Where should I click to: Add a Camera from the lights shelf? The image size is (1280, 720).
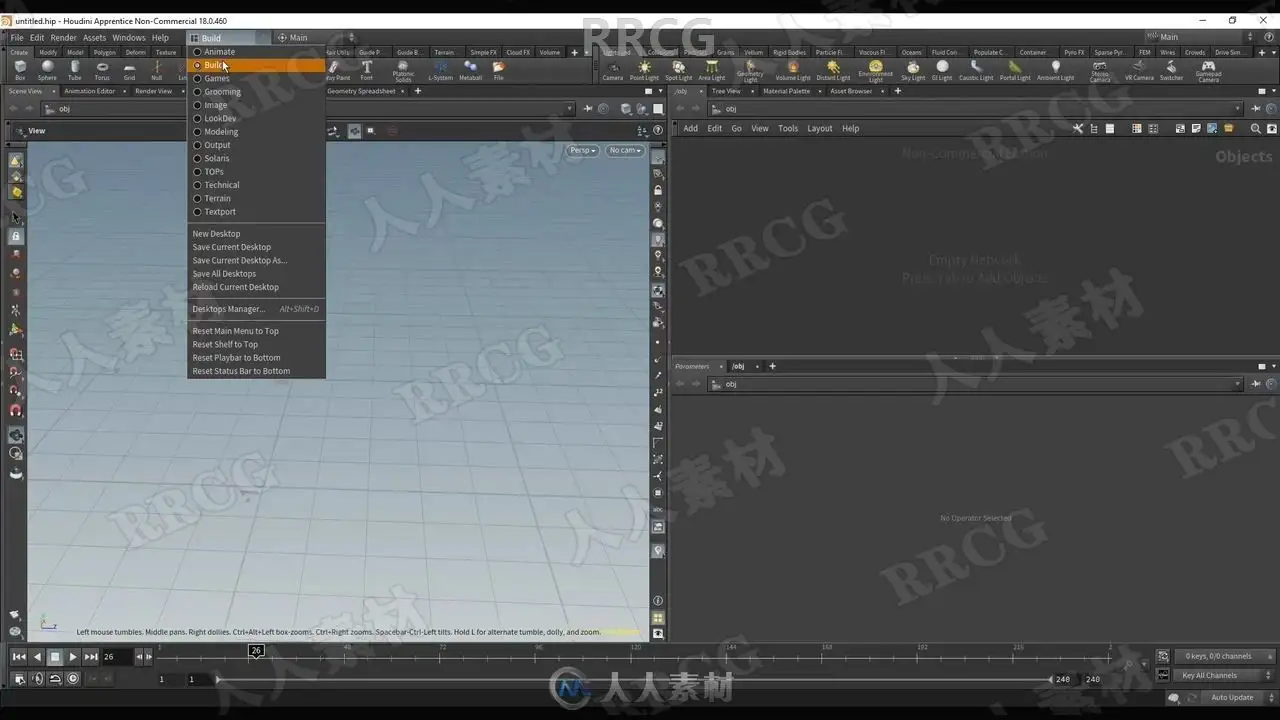point(613,70)
